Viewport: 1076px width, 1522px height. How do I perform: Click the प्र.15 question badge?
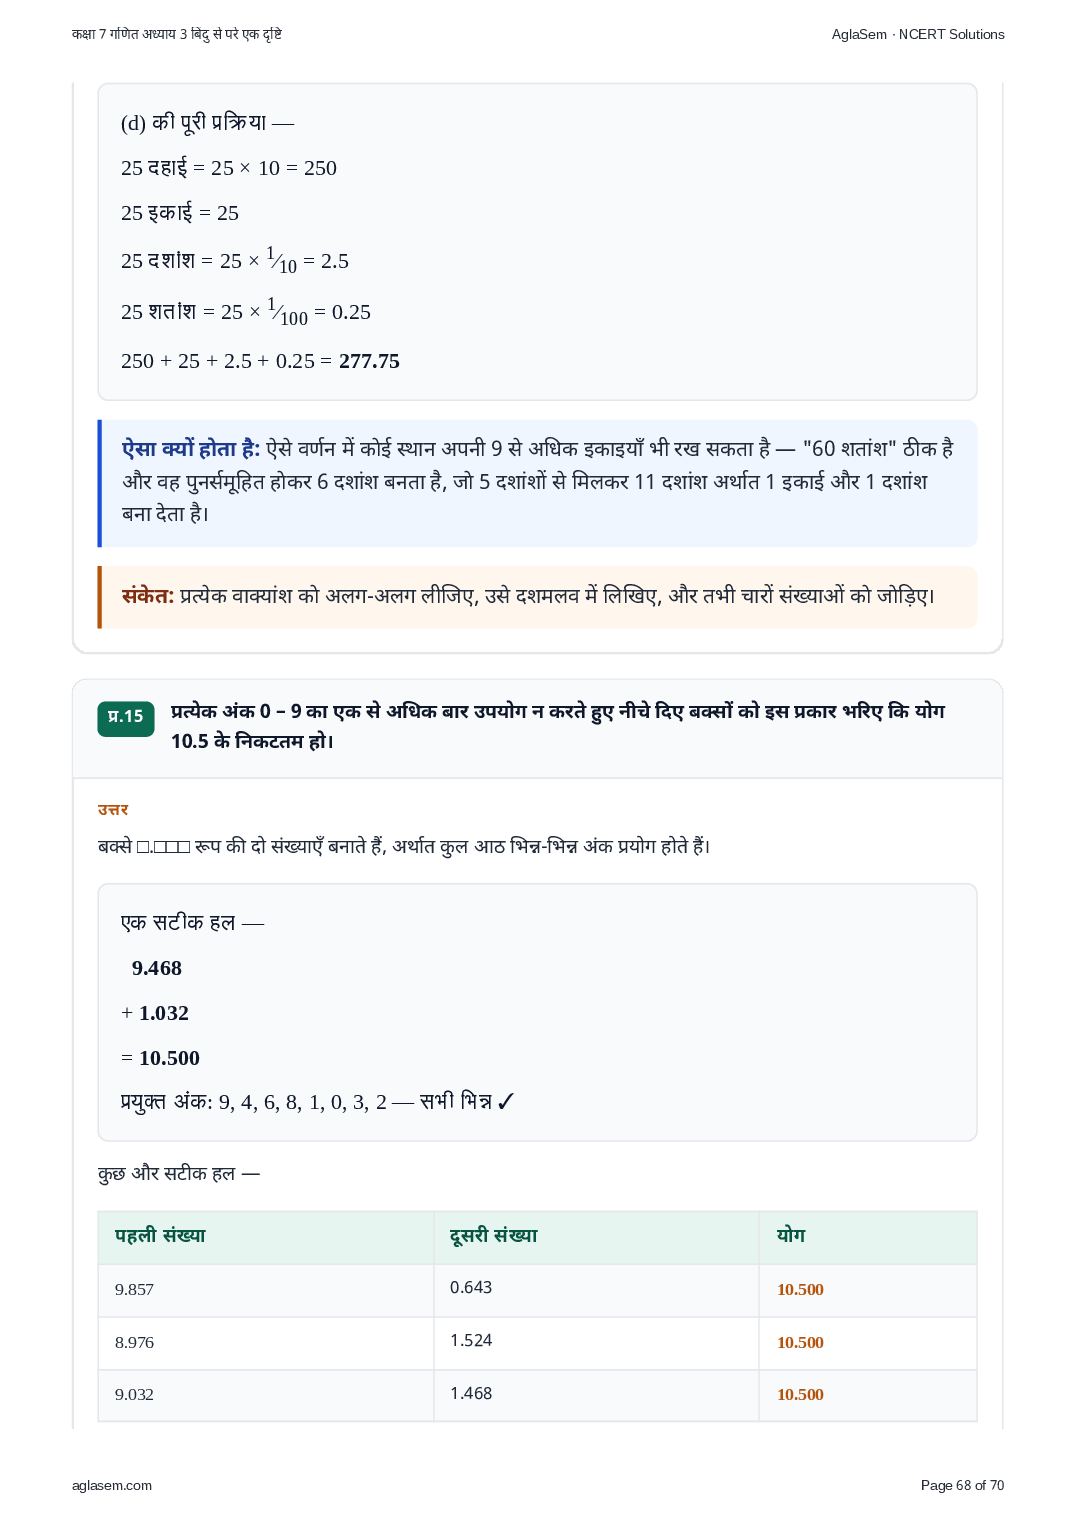126,717
